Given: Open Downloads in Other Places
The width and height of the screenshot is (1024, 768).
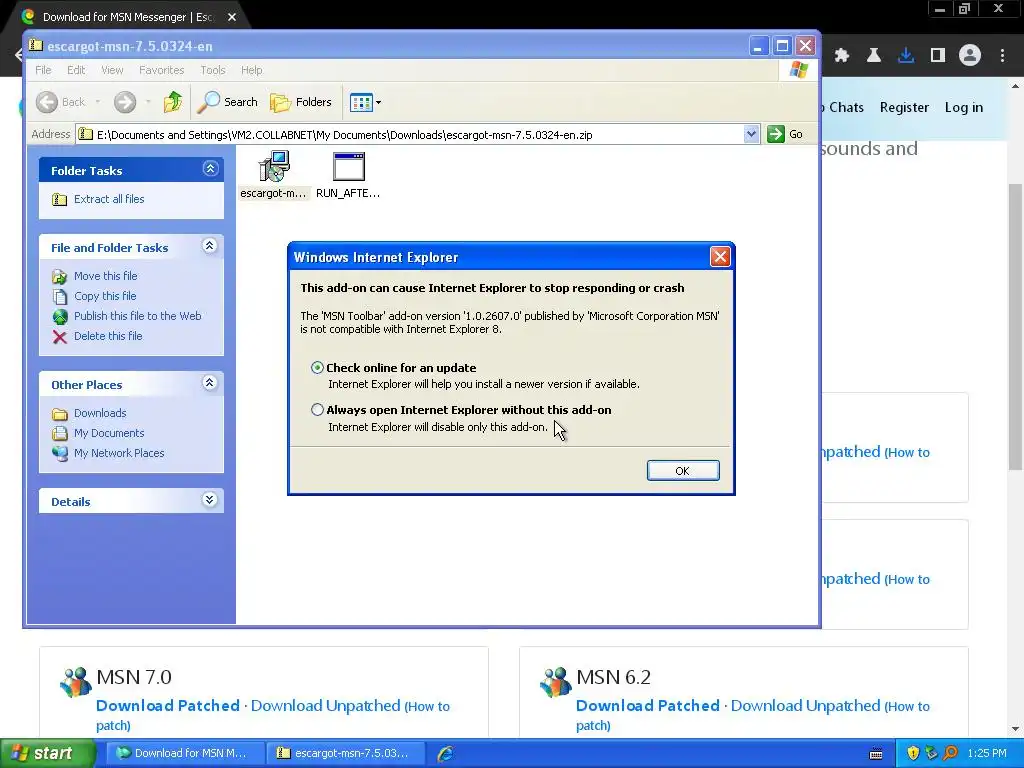Looking at the screenshot, I should 100,413.
